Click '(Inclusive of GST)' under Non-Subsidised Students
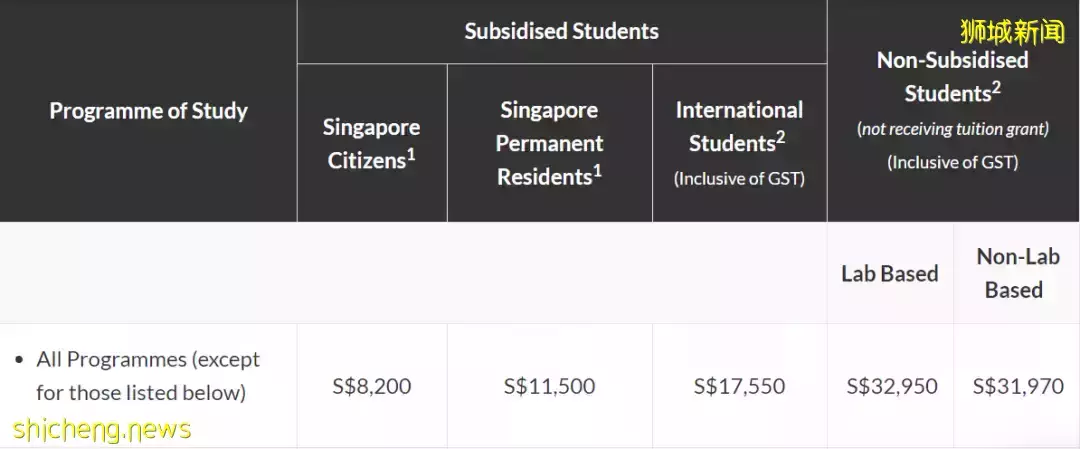Image resolution: width=1080 pixels, height=449 pixels. point(952,162)
